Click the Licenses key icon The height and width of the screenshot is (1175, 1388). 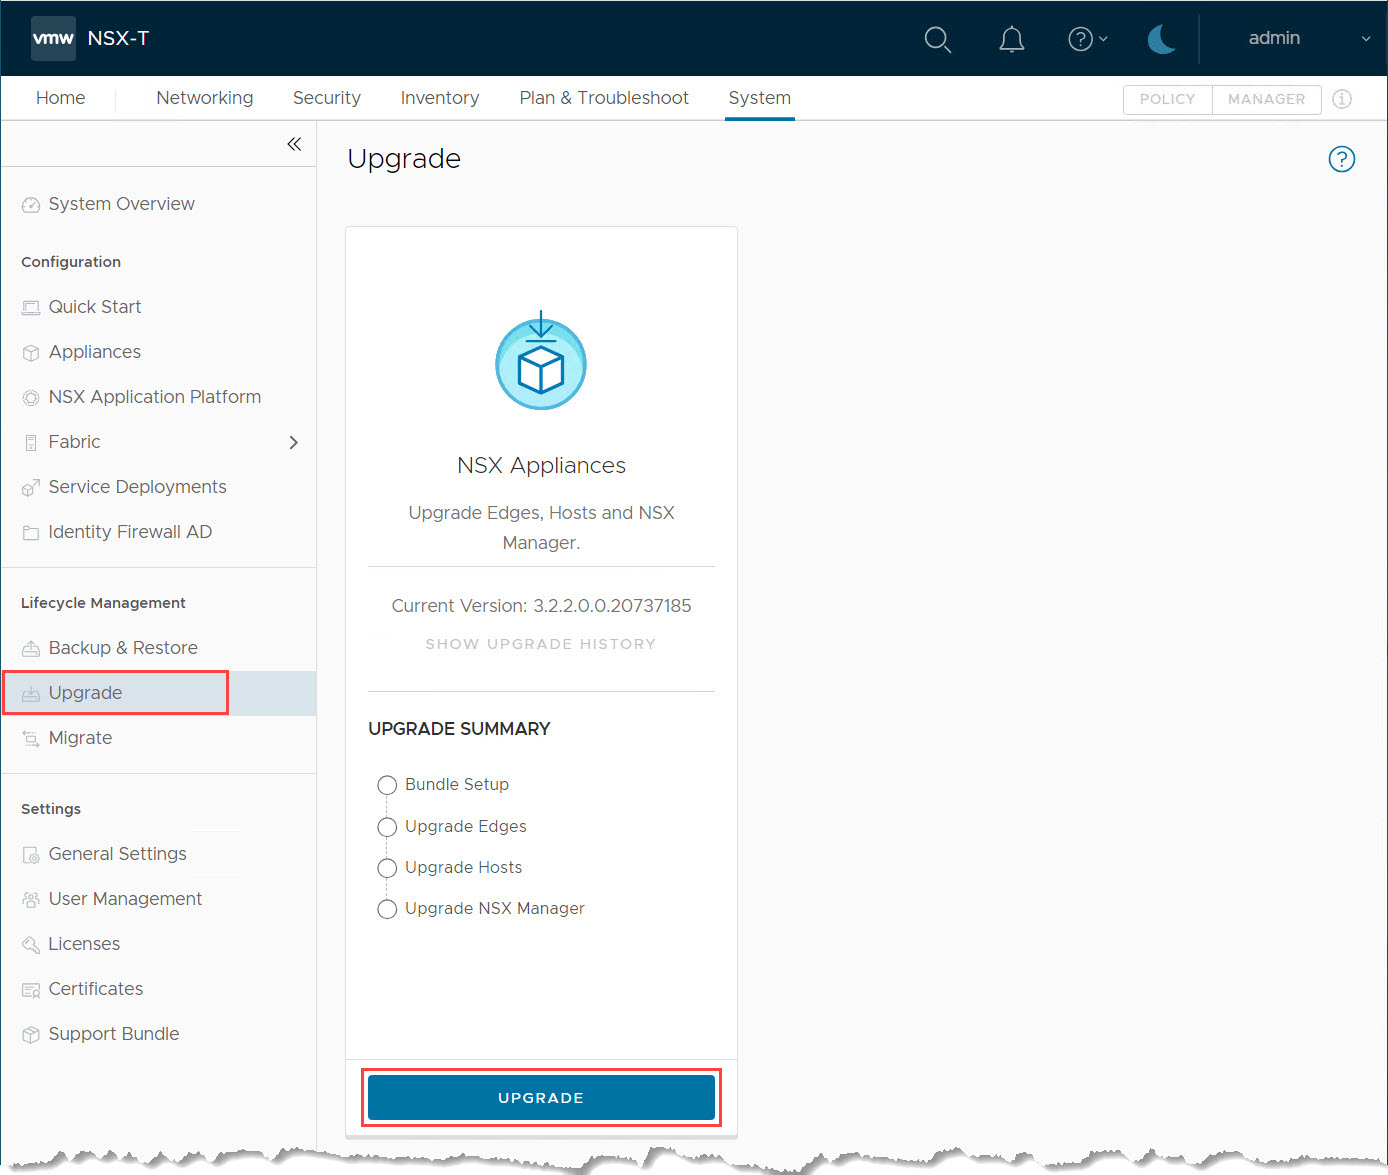[x=31, y=945]
